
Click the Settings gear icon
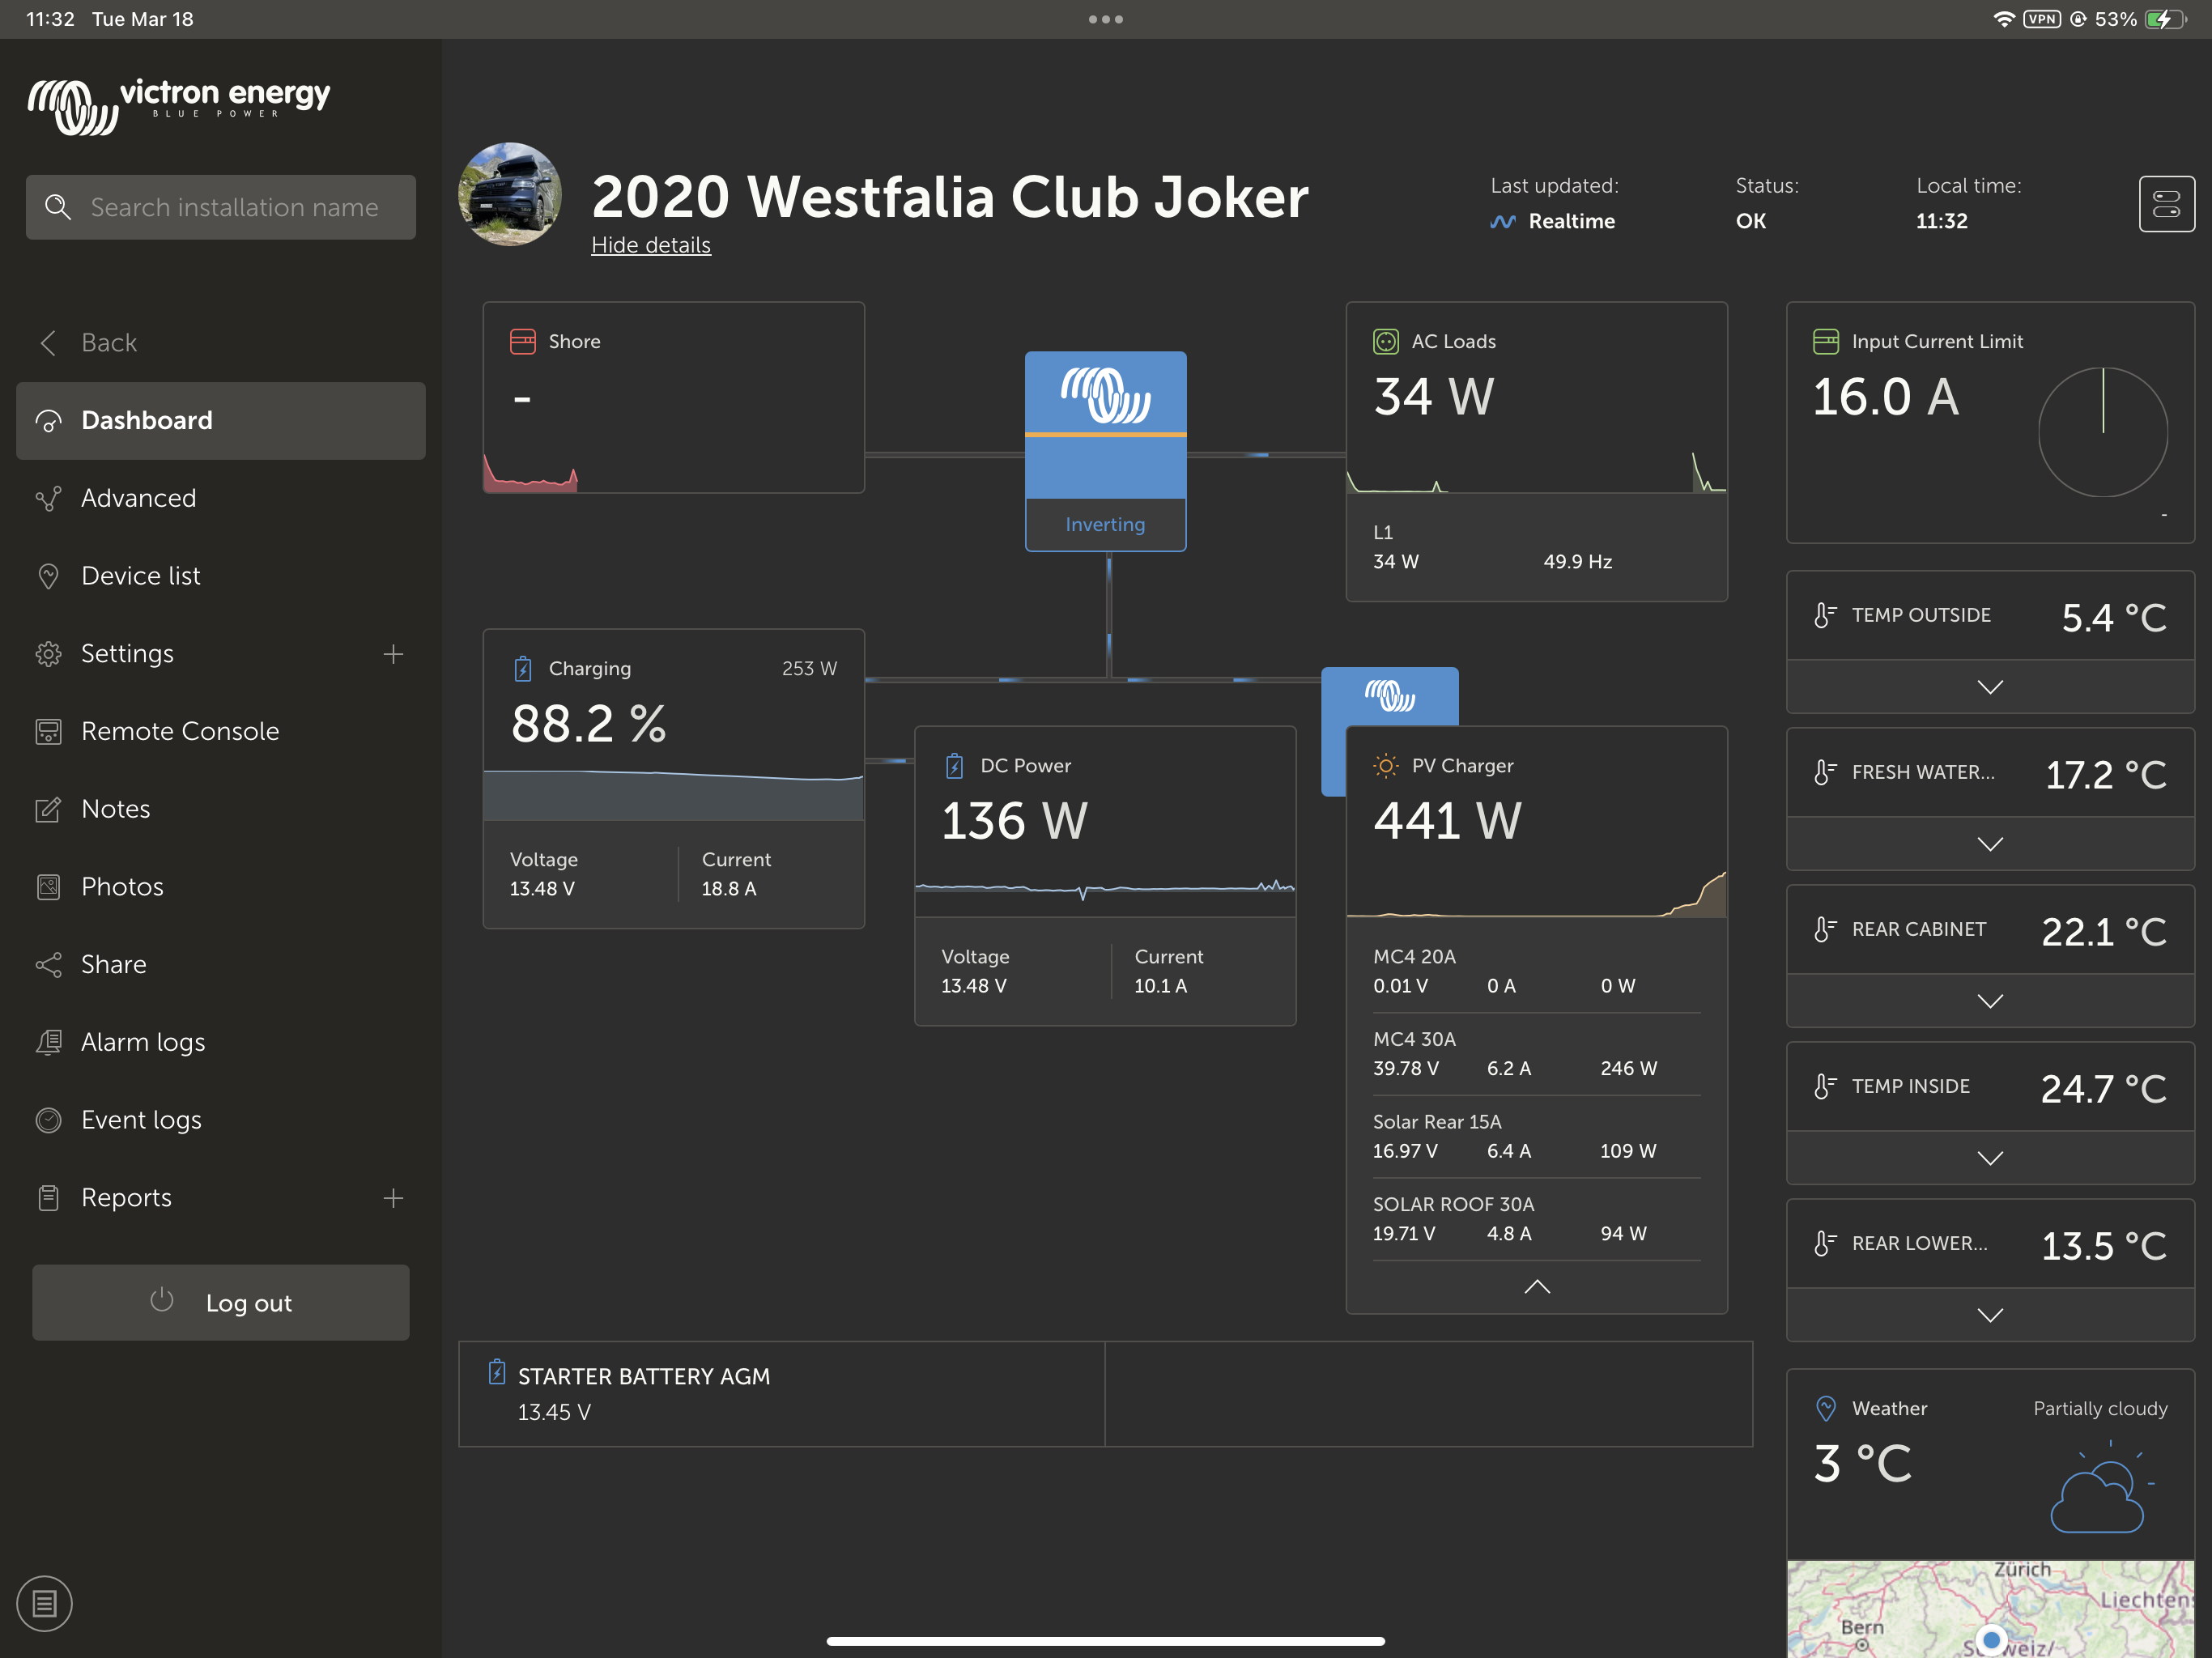[x=48, y=654]
